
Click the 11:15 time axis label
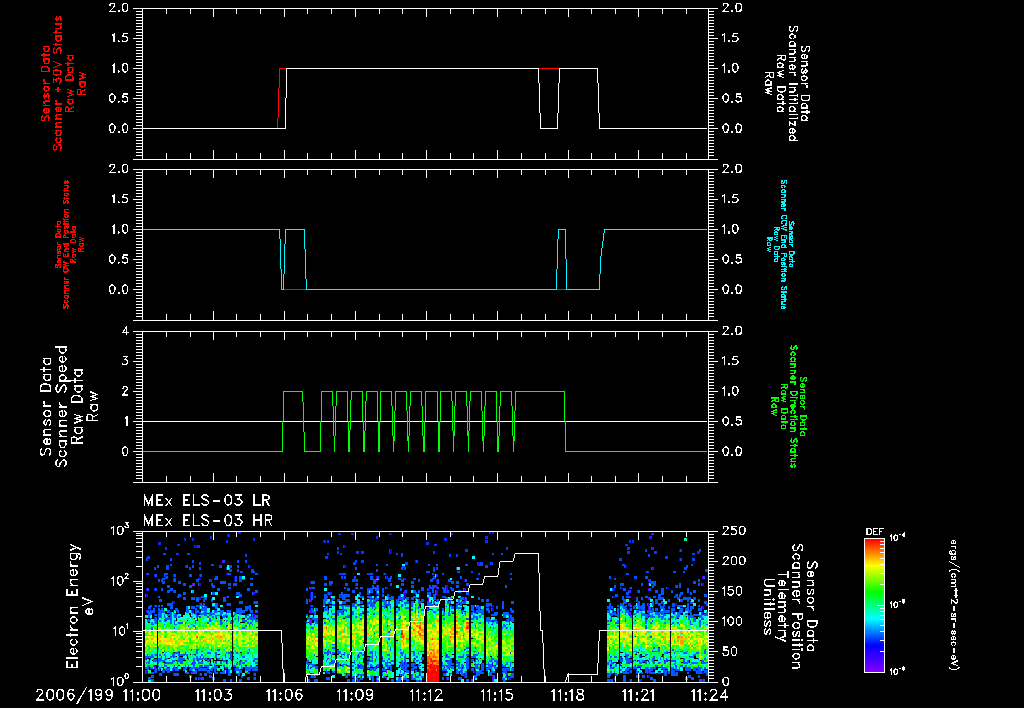[x=497, y=695]
